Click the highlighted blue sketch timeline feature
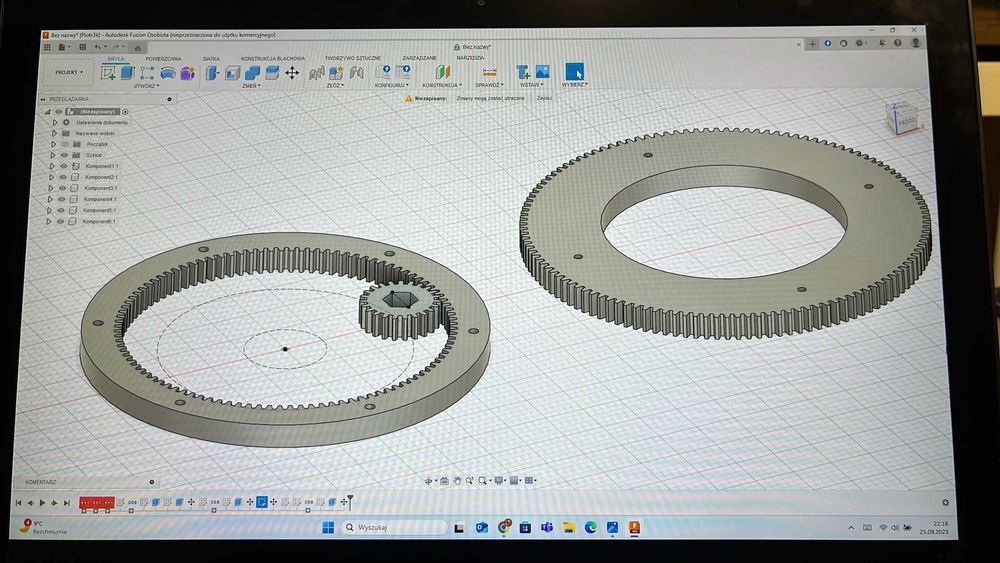This screenshot has height=563, width=1000. pos(261,502)
